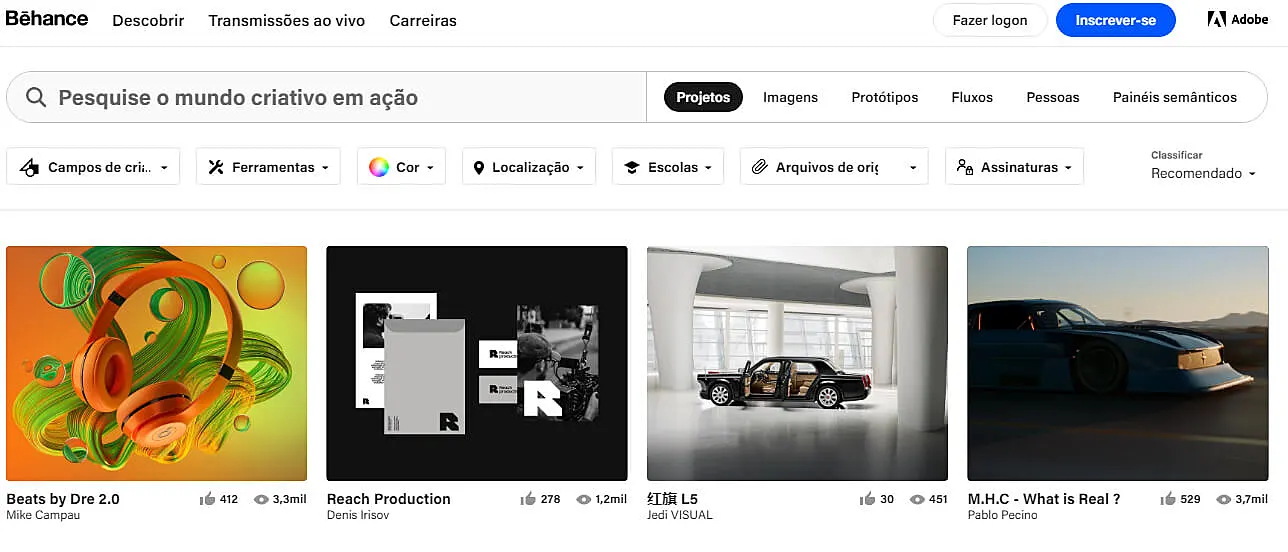Open the 红旗 L5 title link

[673, 499]
